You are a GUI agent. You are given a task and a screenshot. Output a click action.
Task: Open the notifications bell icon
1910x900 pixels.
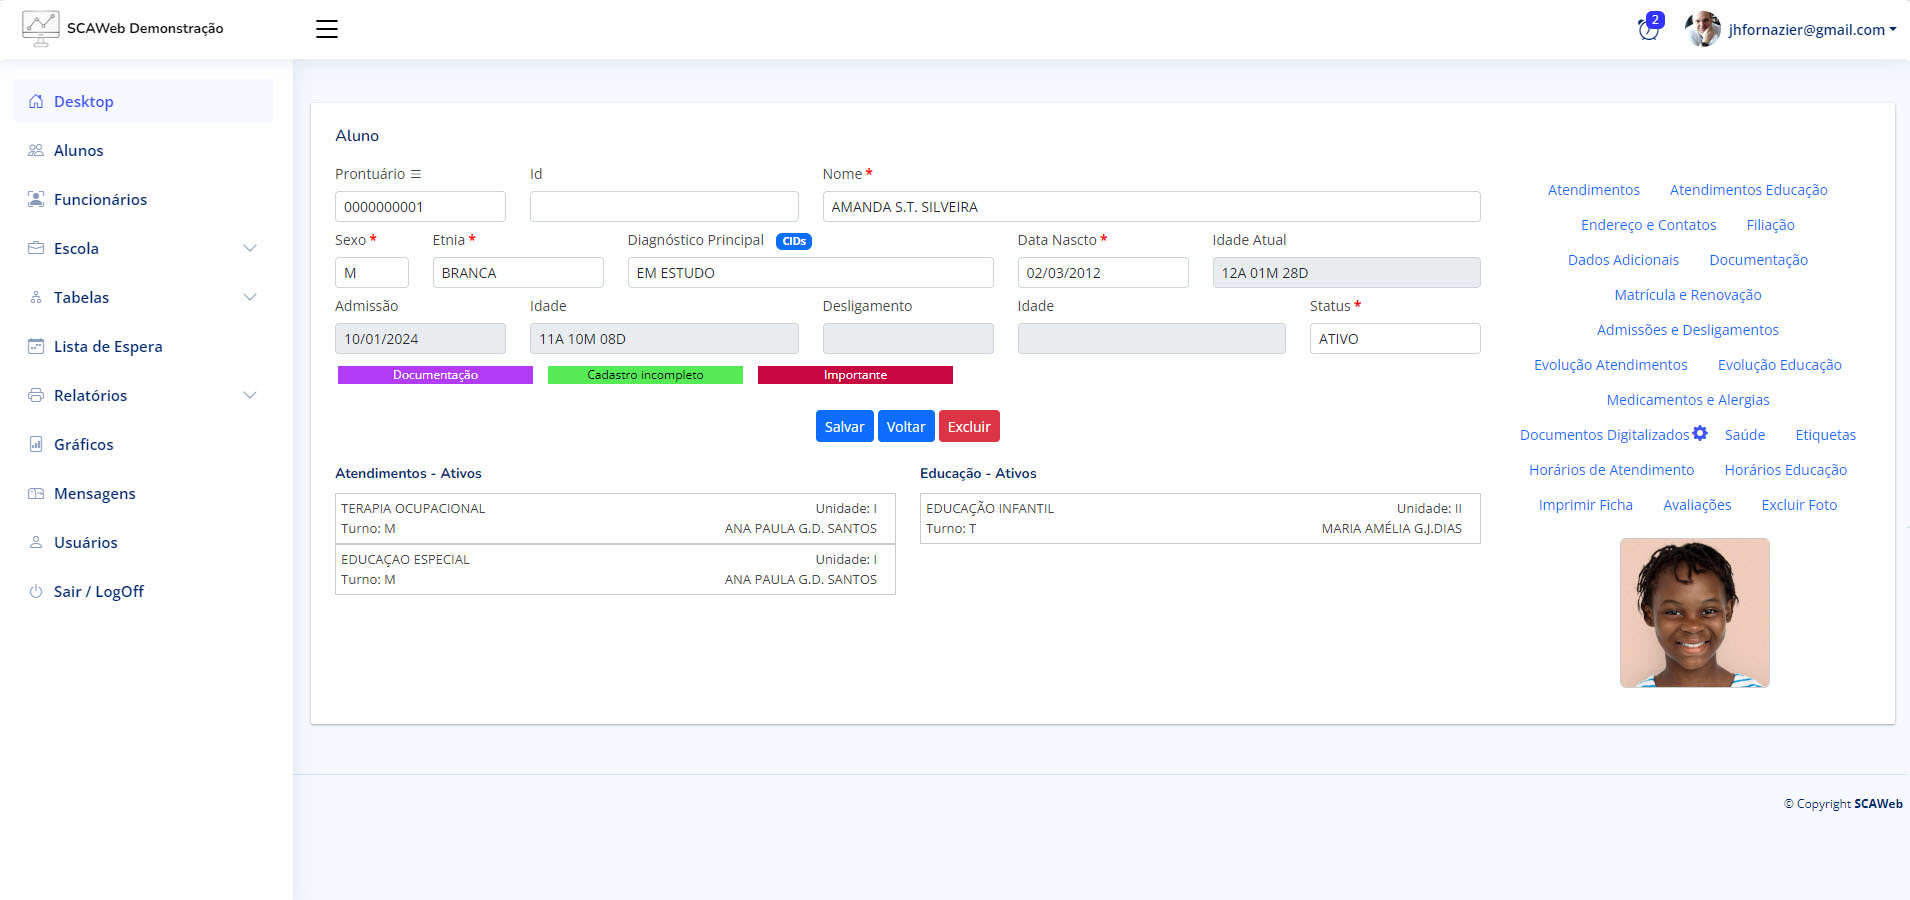point(1648,30)
